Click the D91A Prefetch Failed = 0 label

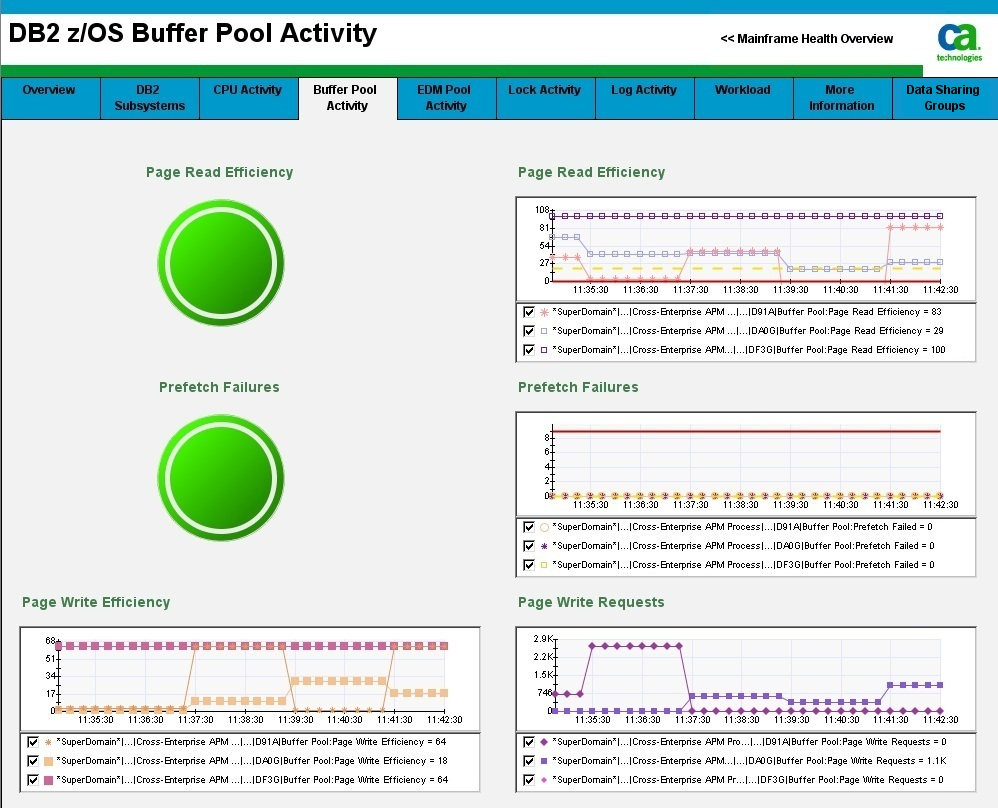tap(742, 527)
